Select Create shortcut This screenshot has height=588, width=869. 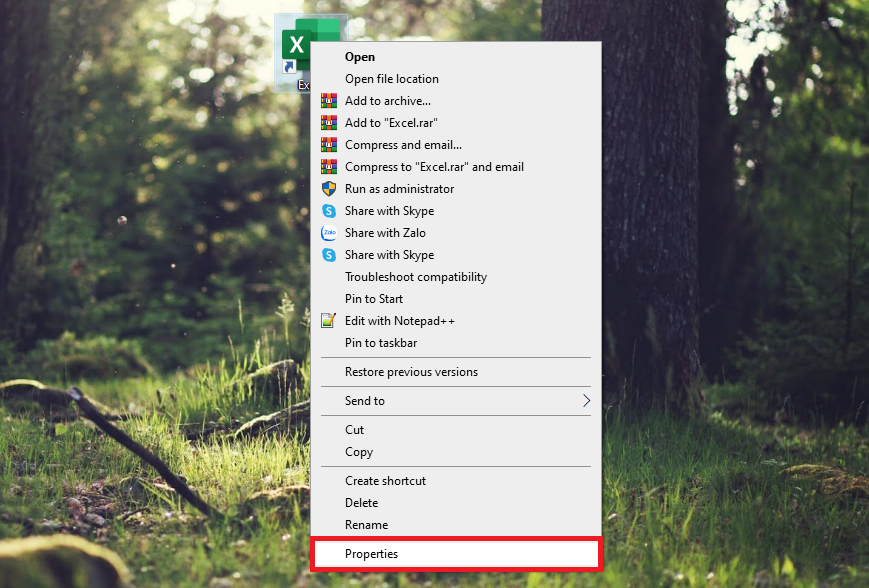(456, 480)
